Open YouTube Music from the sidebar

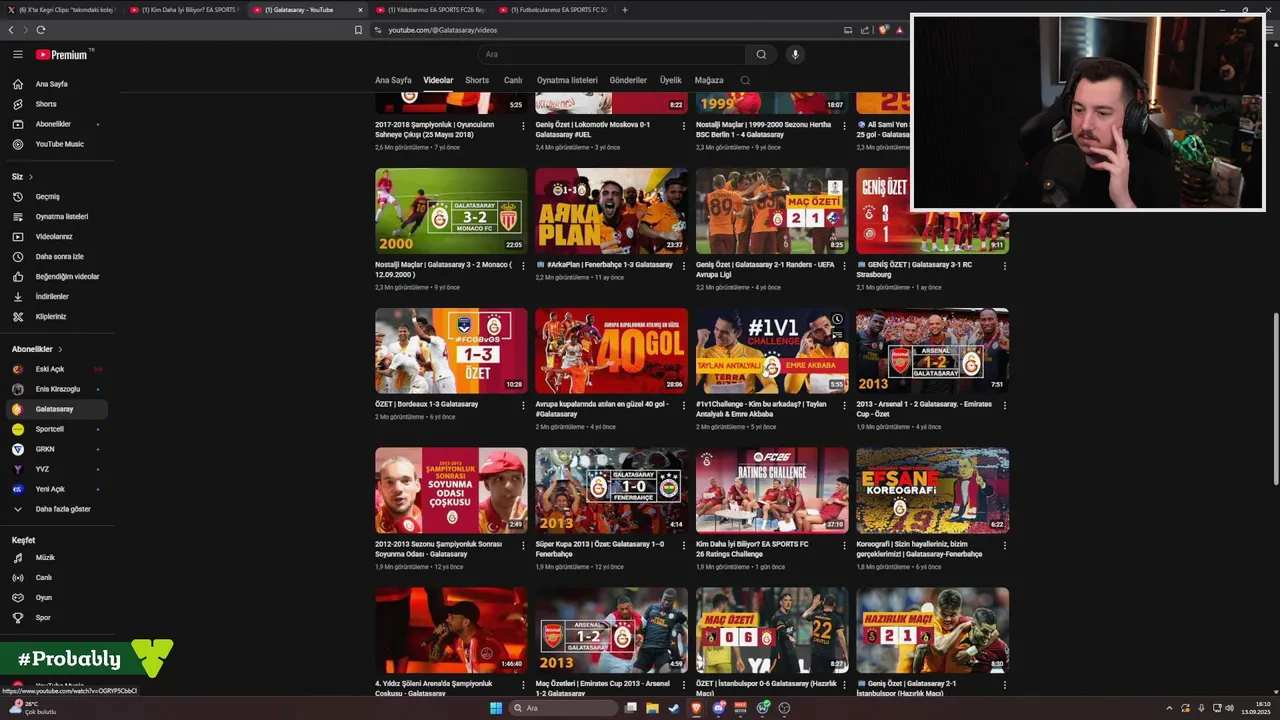pyautogui.click(x=54, y=144)
